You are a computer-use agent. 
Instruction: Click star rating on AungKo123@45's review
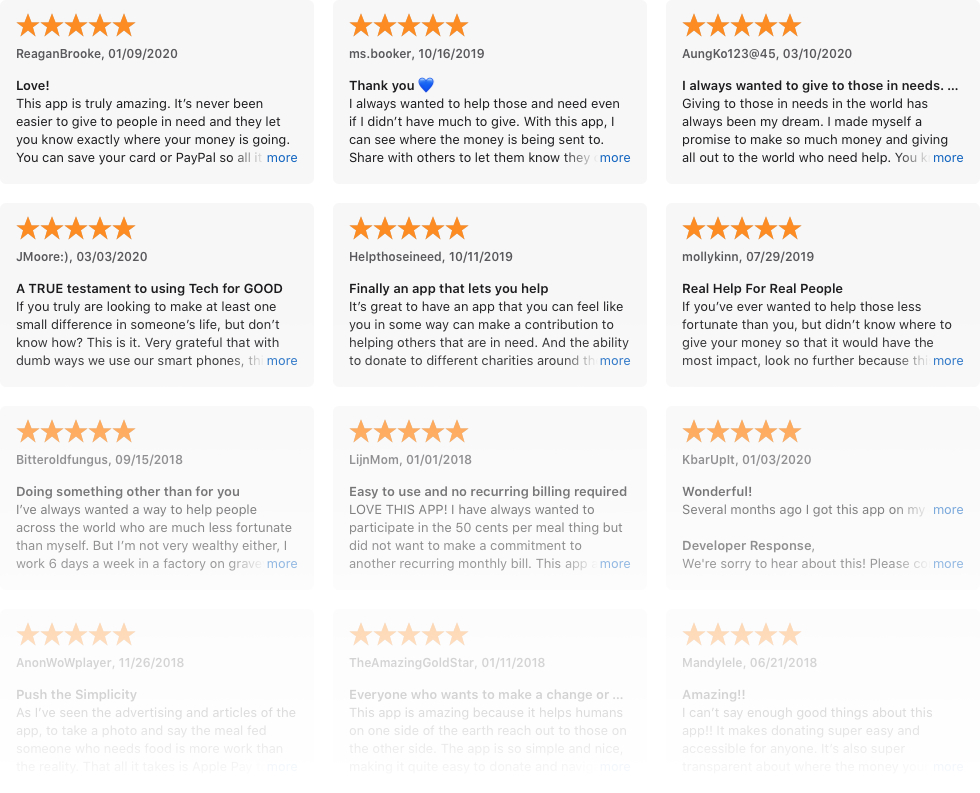[x=742, y=26]
